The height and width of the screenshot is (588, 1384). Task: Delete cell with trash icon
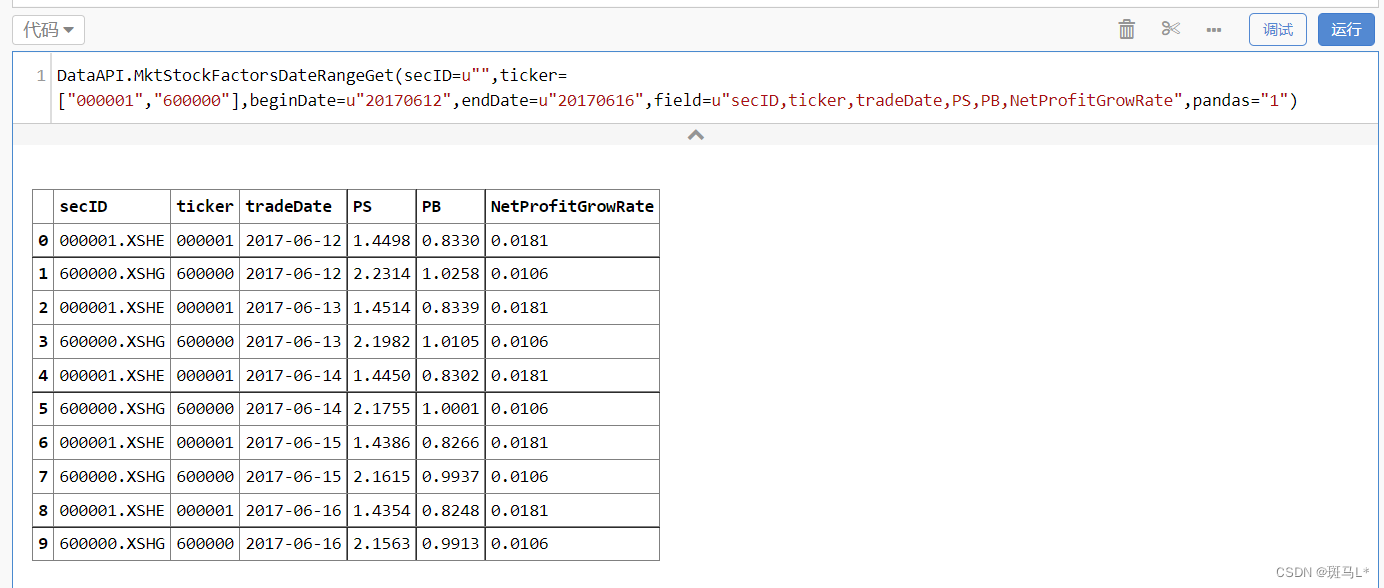(x=1127, y=29)
